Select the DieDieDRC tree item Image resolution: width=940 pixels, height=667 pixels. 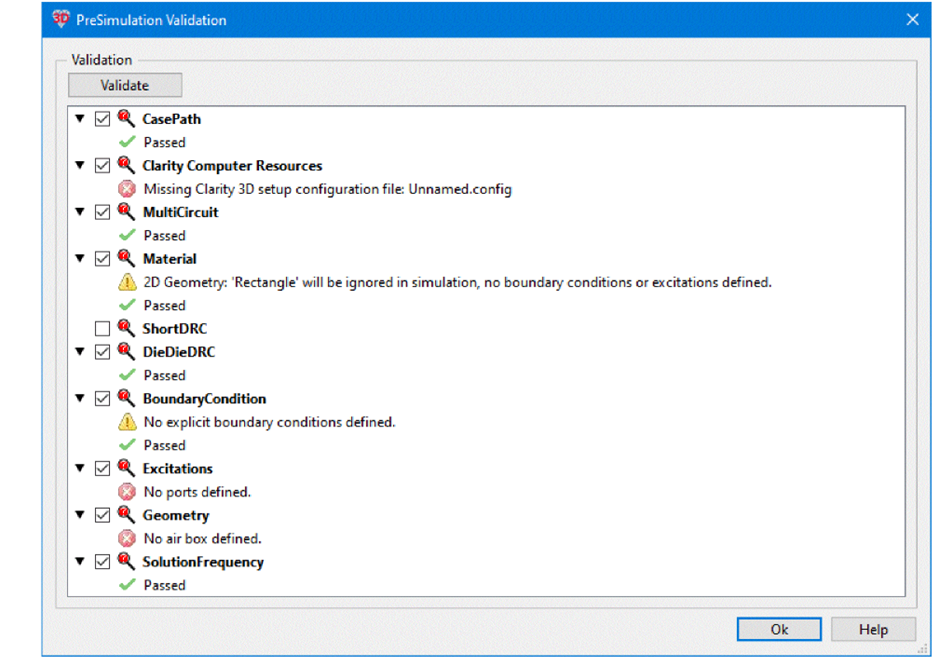tap(178, 352)
